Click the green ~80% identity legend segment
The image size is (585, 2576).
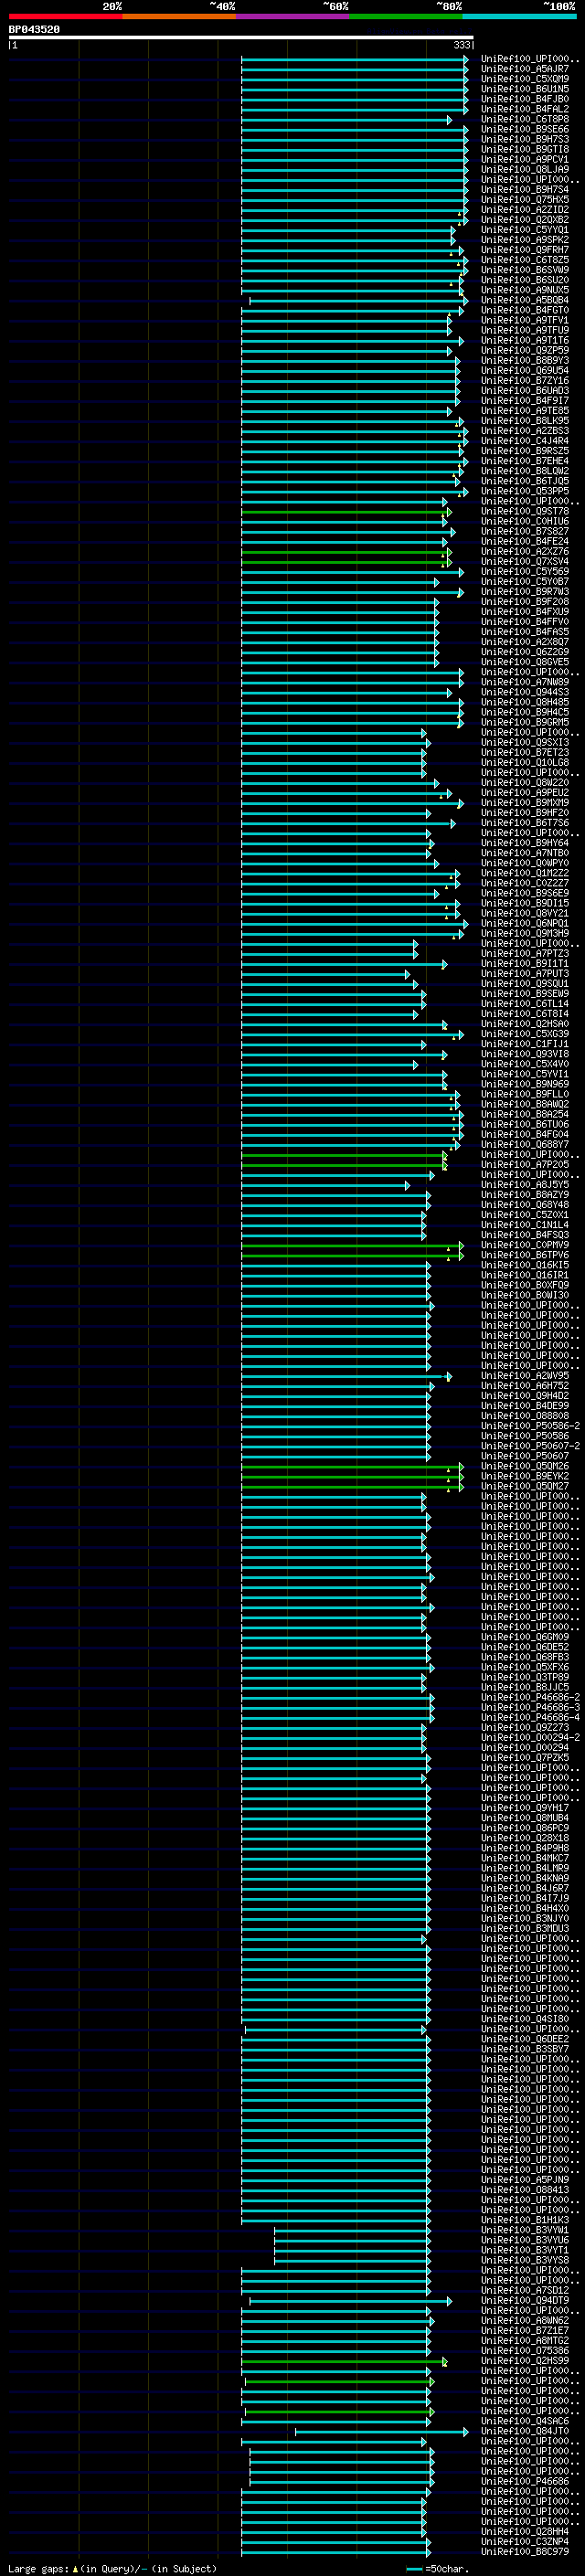pyautogui.click(x=406, y=16)
